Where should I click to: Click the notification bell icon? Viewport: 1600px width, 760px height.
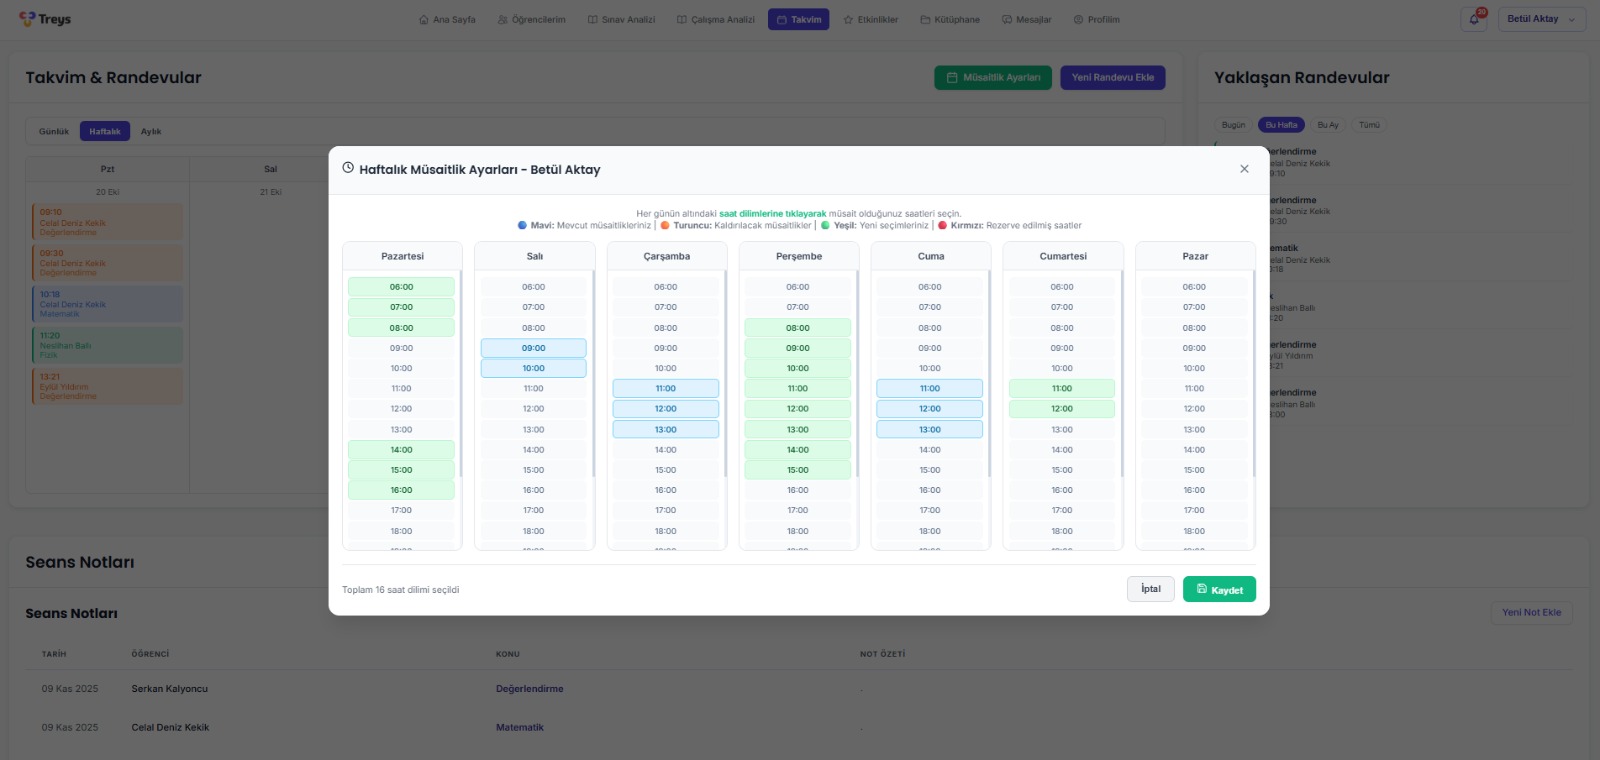(x=1474, y=19)
